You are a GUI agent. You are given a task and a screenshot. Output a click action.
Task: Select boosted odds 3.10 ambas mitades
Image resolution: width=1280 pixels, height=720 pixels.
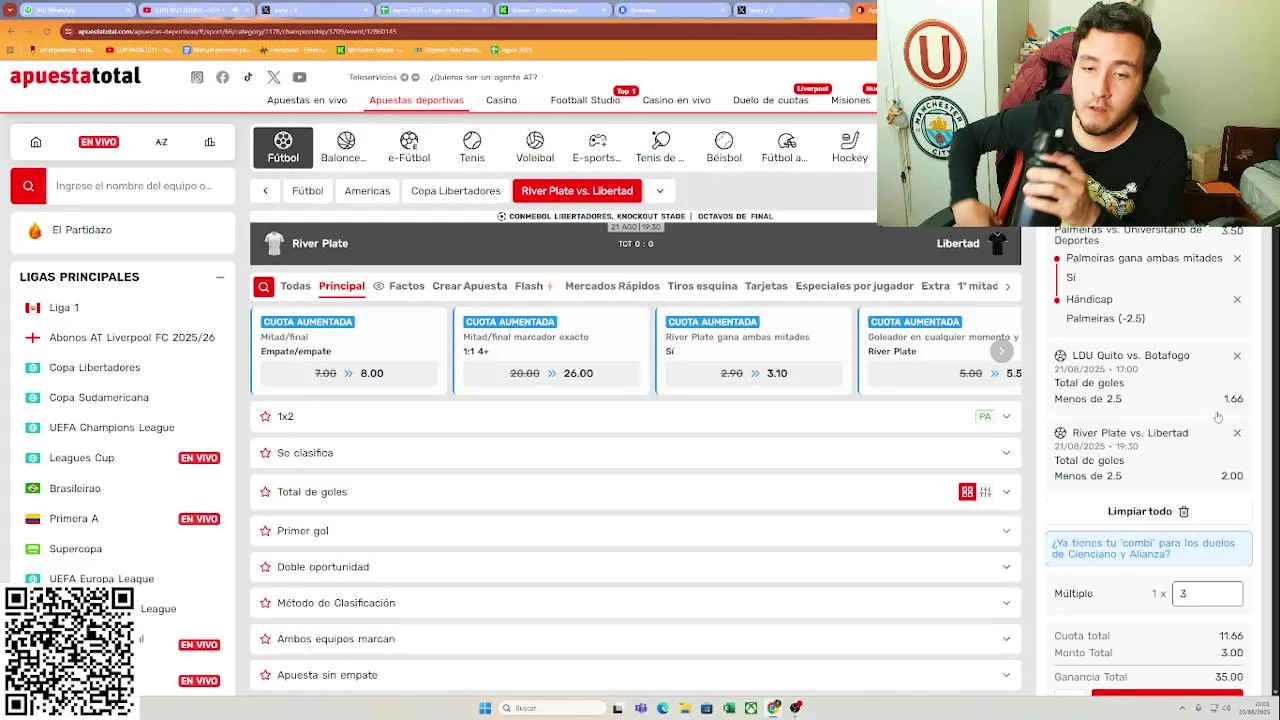tap(754, 373)
